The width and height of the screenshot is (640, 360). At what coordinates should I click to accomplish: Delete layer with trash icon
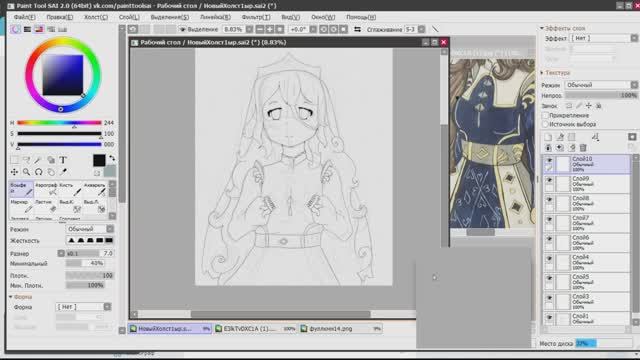click(x=583, y=148)
